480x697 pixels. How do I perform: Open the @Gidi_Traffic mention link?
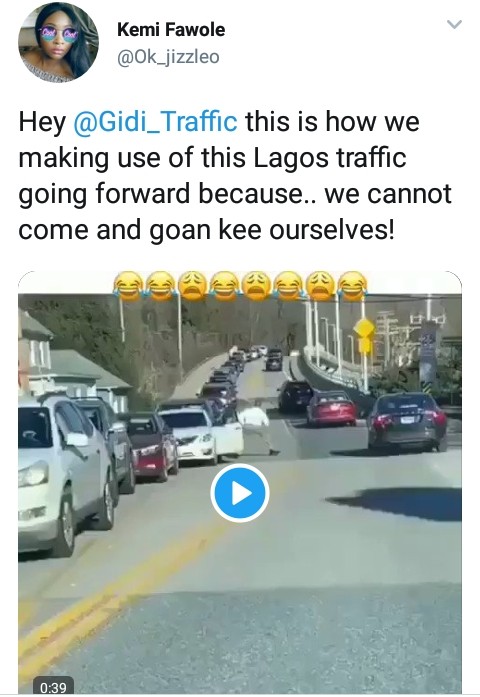click(155, 121)
